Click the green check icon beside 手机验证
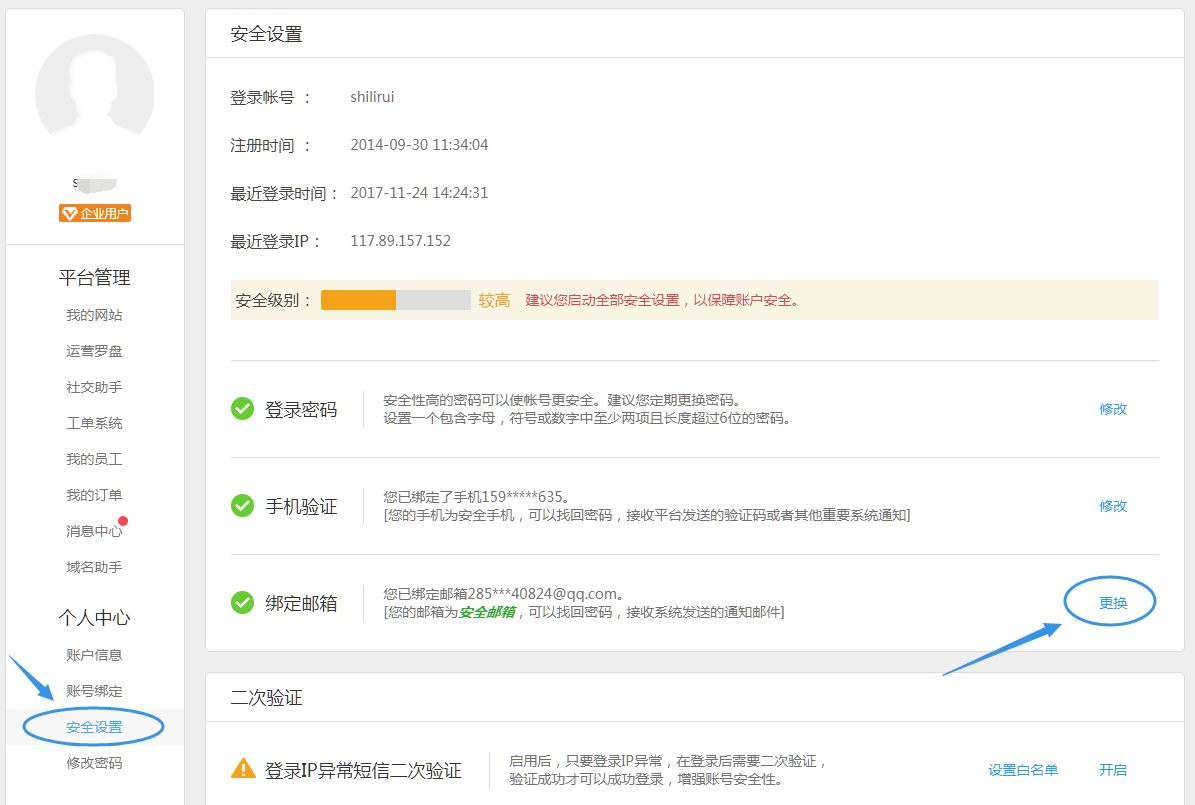The height and width of the screenshot is (805, 1195). pyautogui.click(x=242, y=505)
